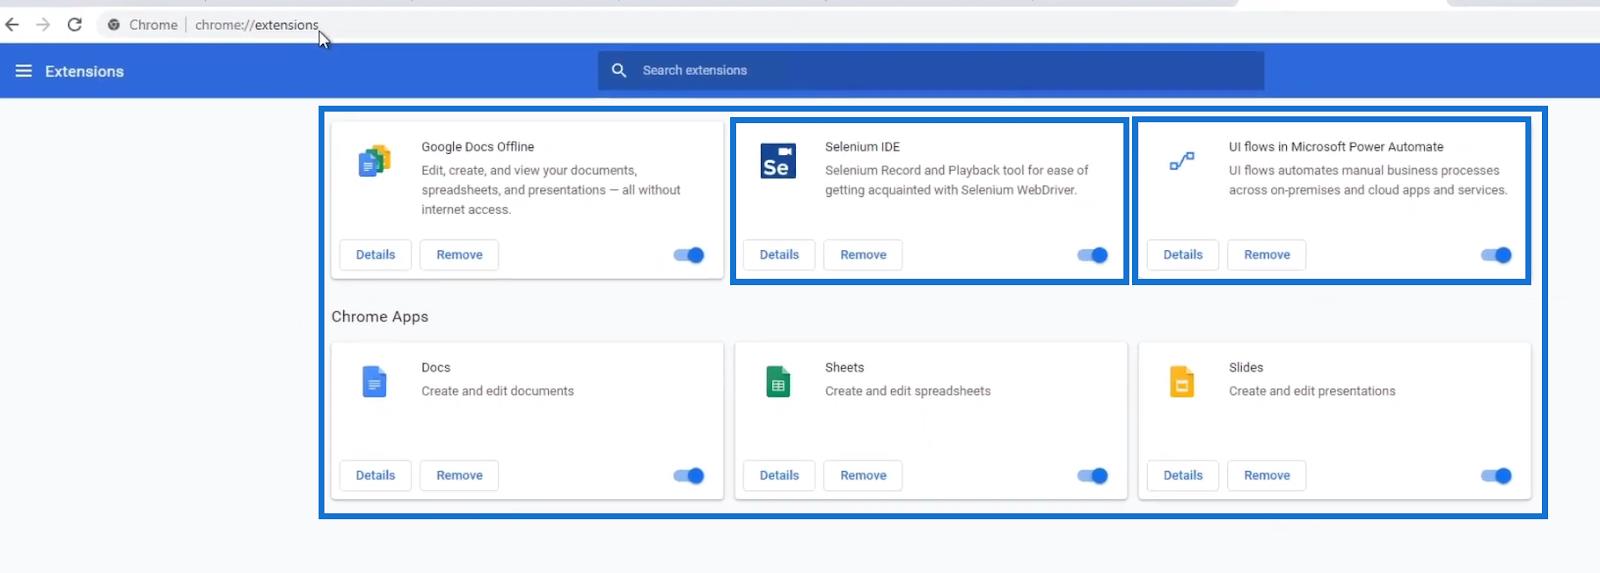The width and height of the screenshot is (1600, 573).
Task: Open Details for Selenium IDE
Action: (779, 255)
